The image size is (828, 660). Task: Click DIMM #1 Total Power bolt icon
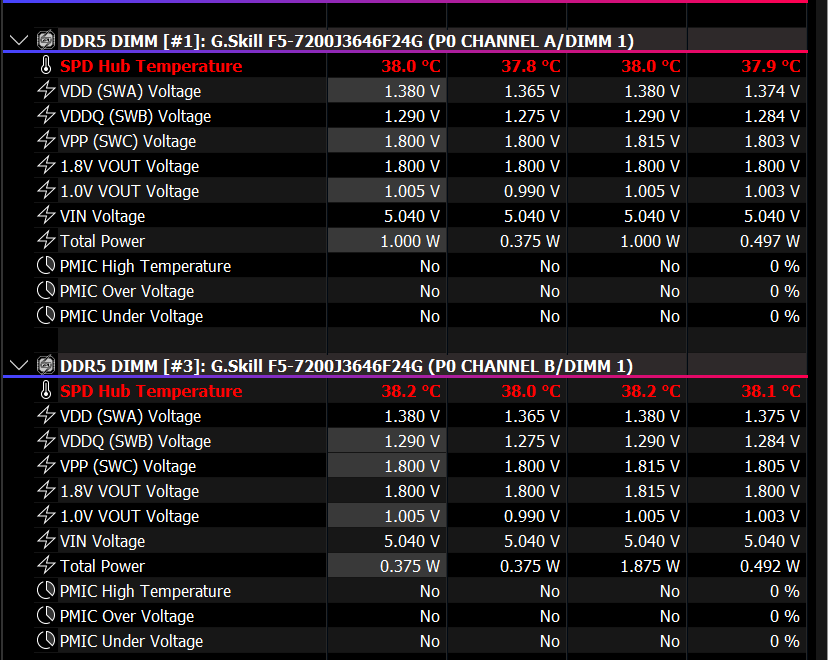tap(46, 240)
